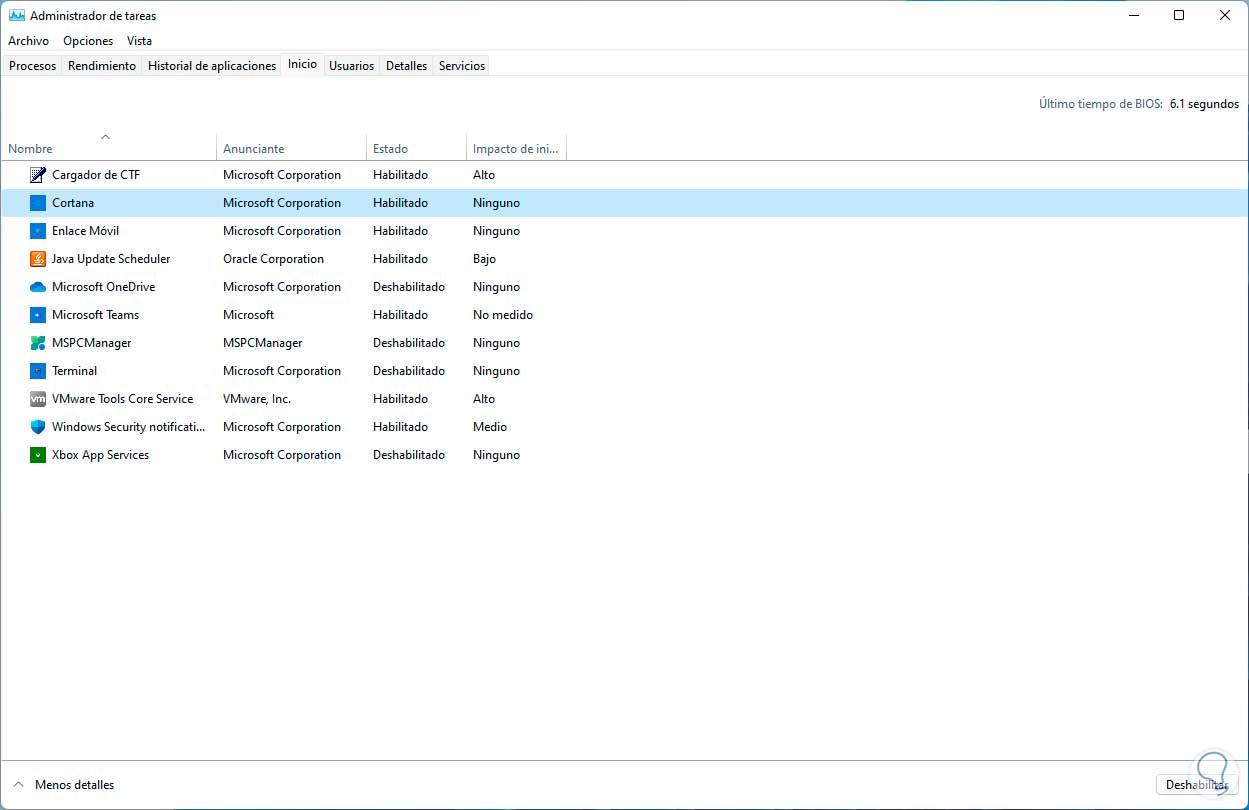Sort by the Nombre column header
This screenshot has height=810, width=1249.
[x=108, y=147]
